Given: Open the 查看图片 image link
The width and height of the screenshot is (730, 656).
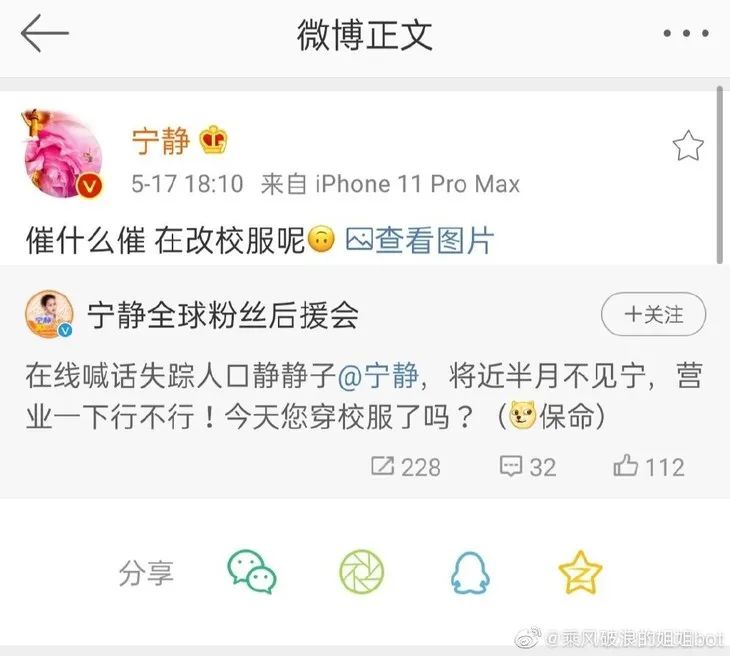Looking at the screenshot, I should pyautogui.click(x=419, y=241).
